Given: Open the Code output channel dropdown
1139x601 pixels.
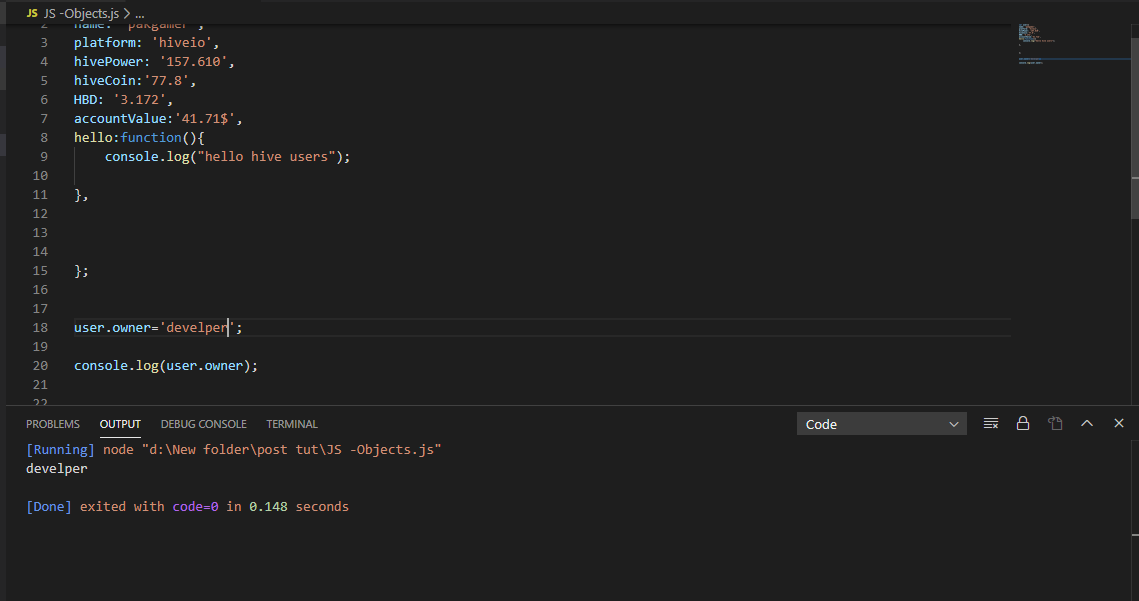Looking at the screenshot, I should point(881,424).
